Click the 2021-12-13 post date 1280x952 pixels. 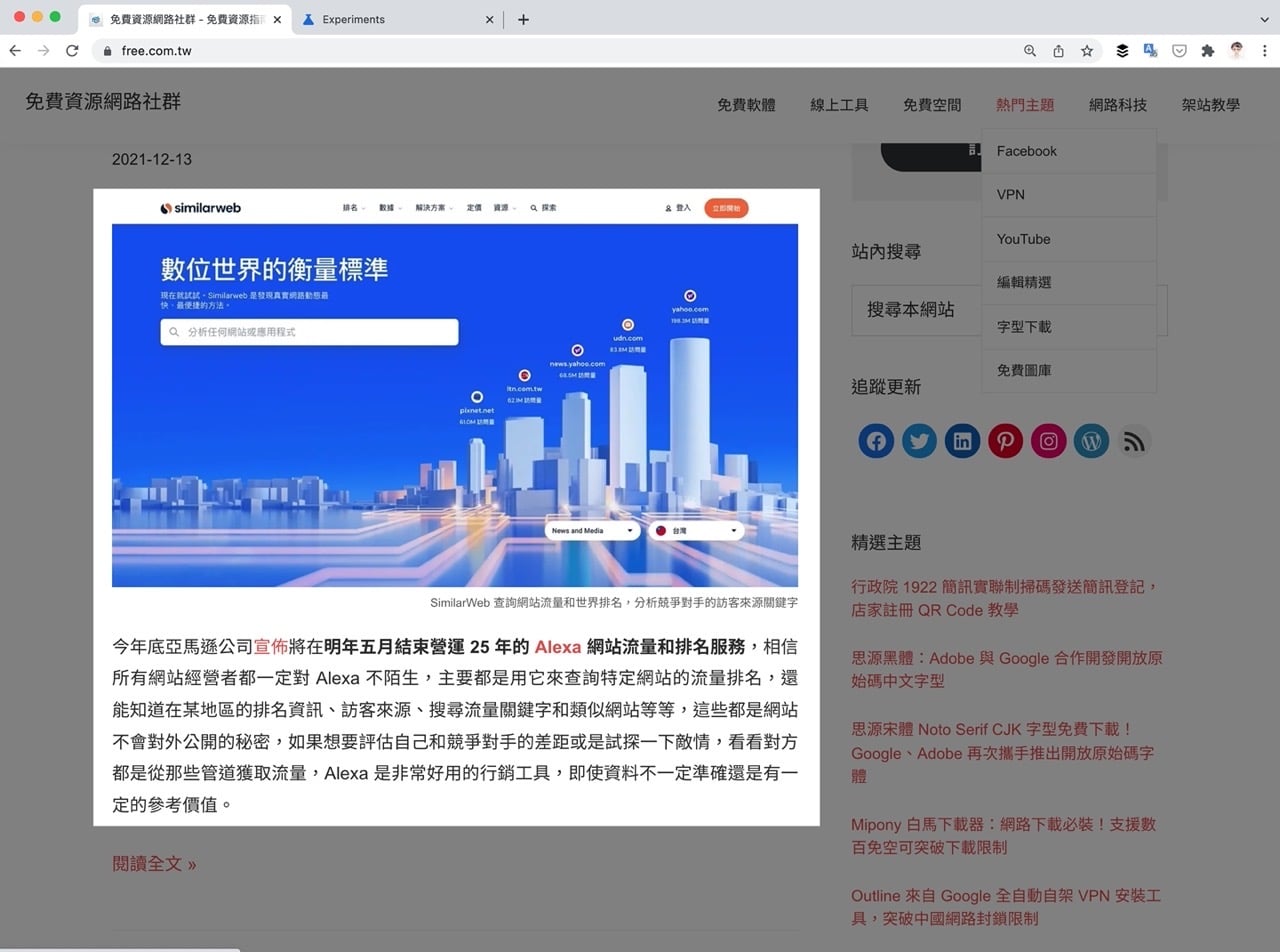tap(152, 159)
